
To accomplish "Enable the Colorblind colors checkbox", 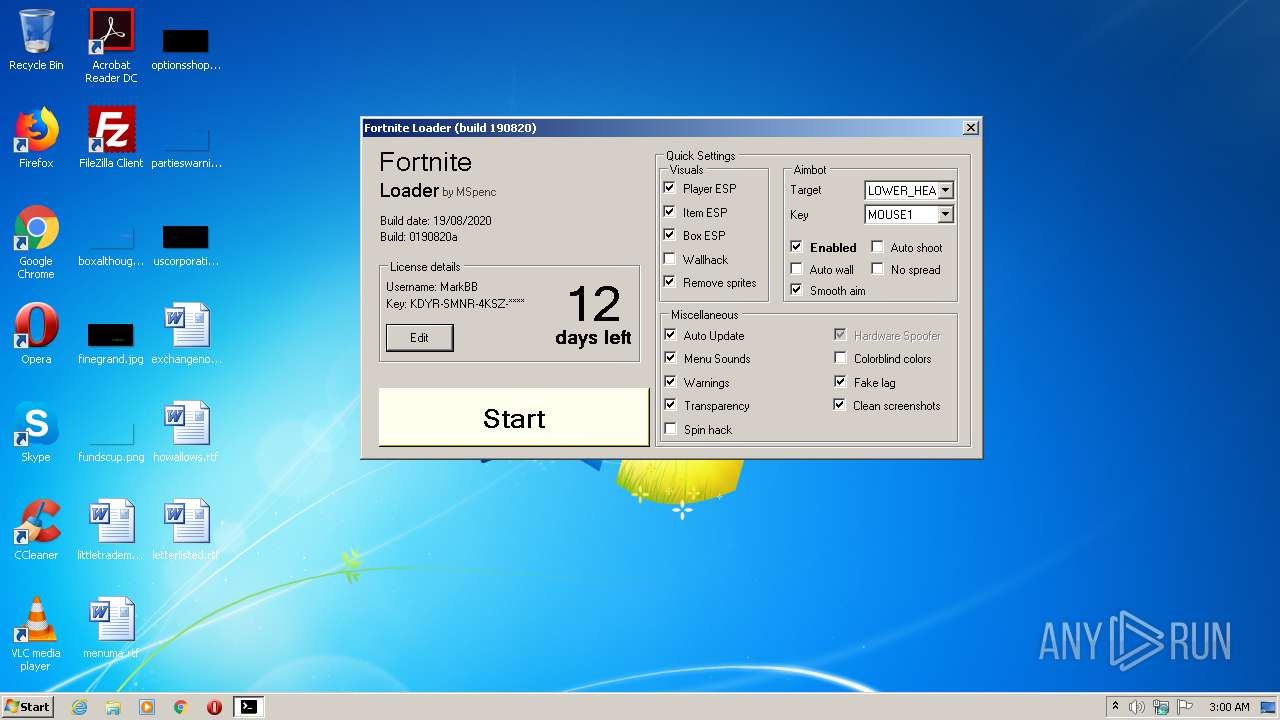I will pyautogui.click(x=840, y=358).
